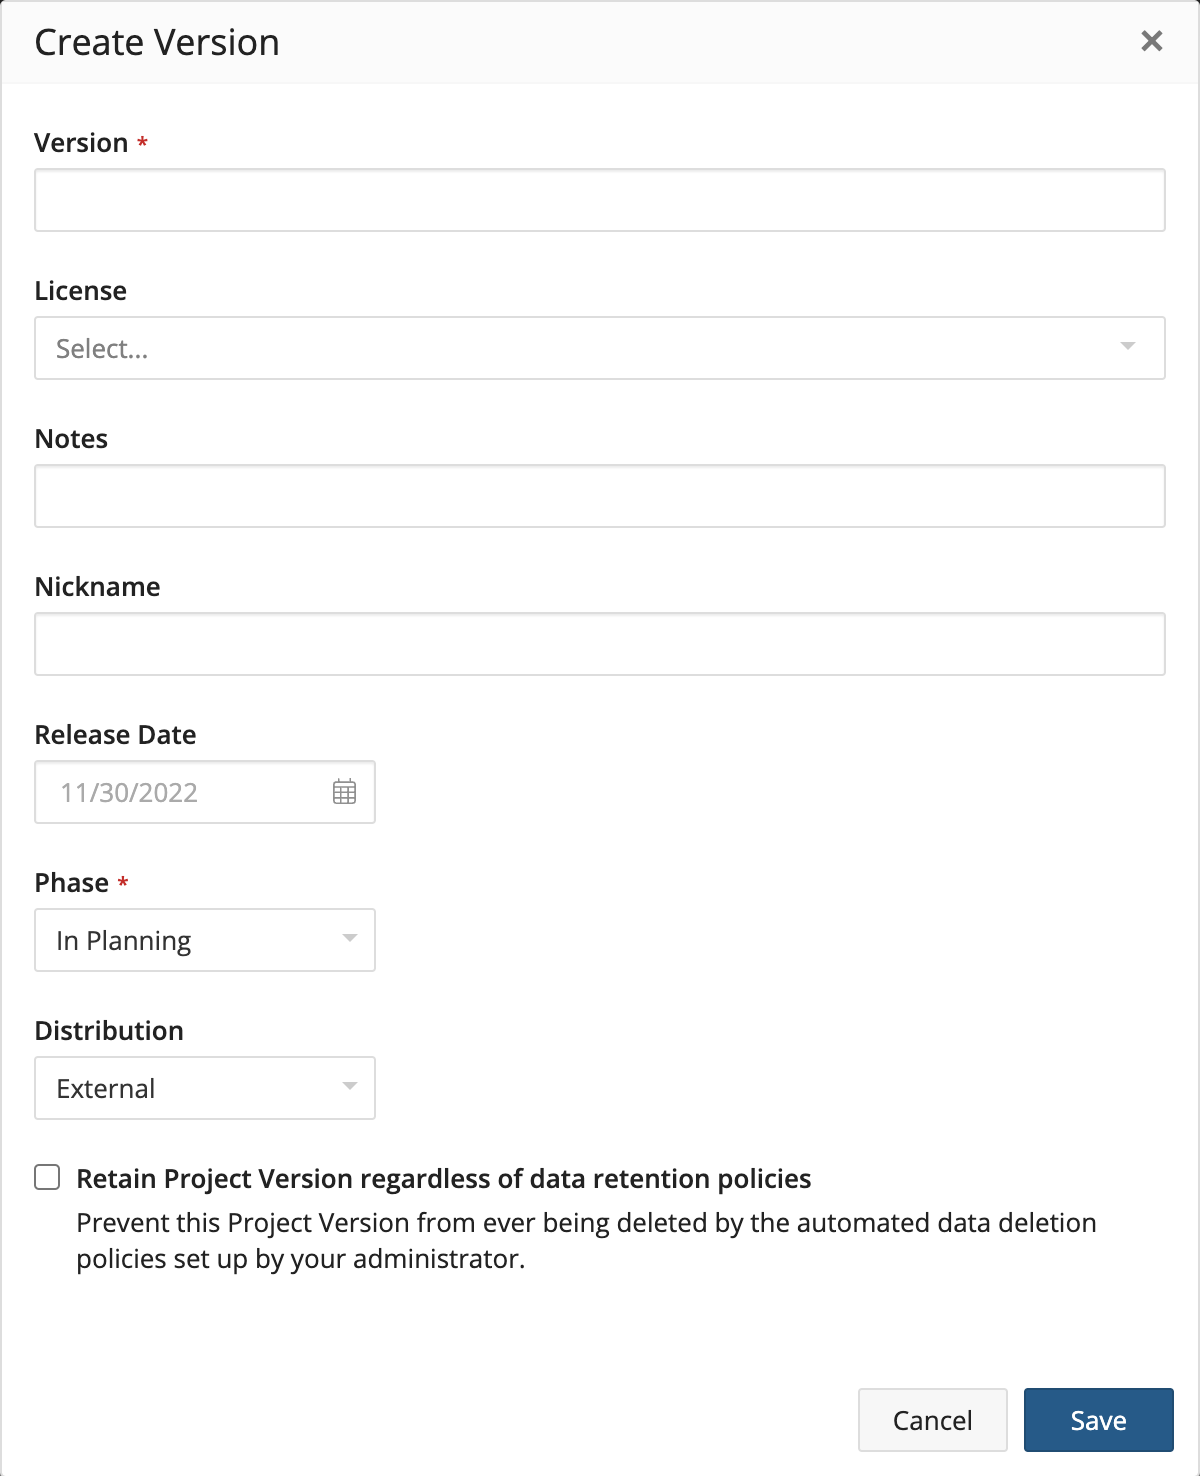Screen dimensions: 1200x1476
Task: Open the Phase dropdown showing In Planning
Action: coord(200,939)
